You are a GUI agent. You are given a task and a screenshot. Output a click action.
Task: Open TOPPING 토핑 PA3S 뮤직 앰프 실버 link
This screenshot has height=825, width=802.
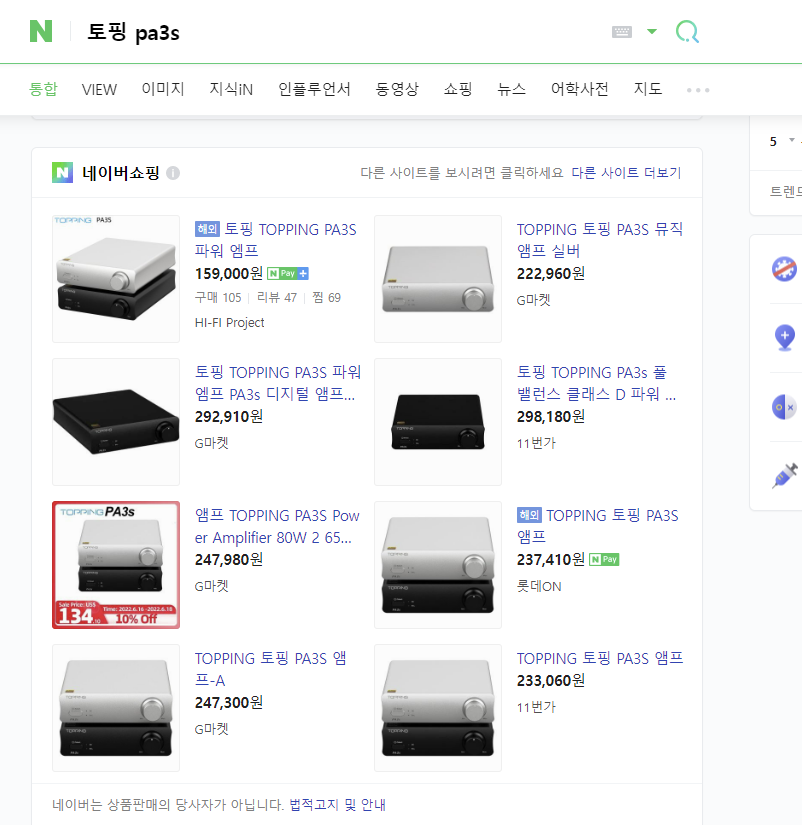point(600,240)
